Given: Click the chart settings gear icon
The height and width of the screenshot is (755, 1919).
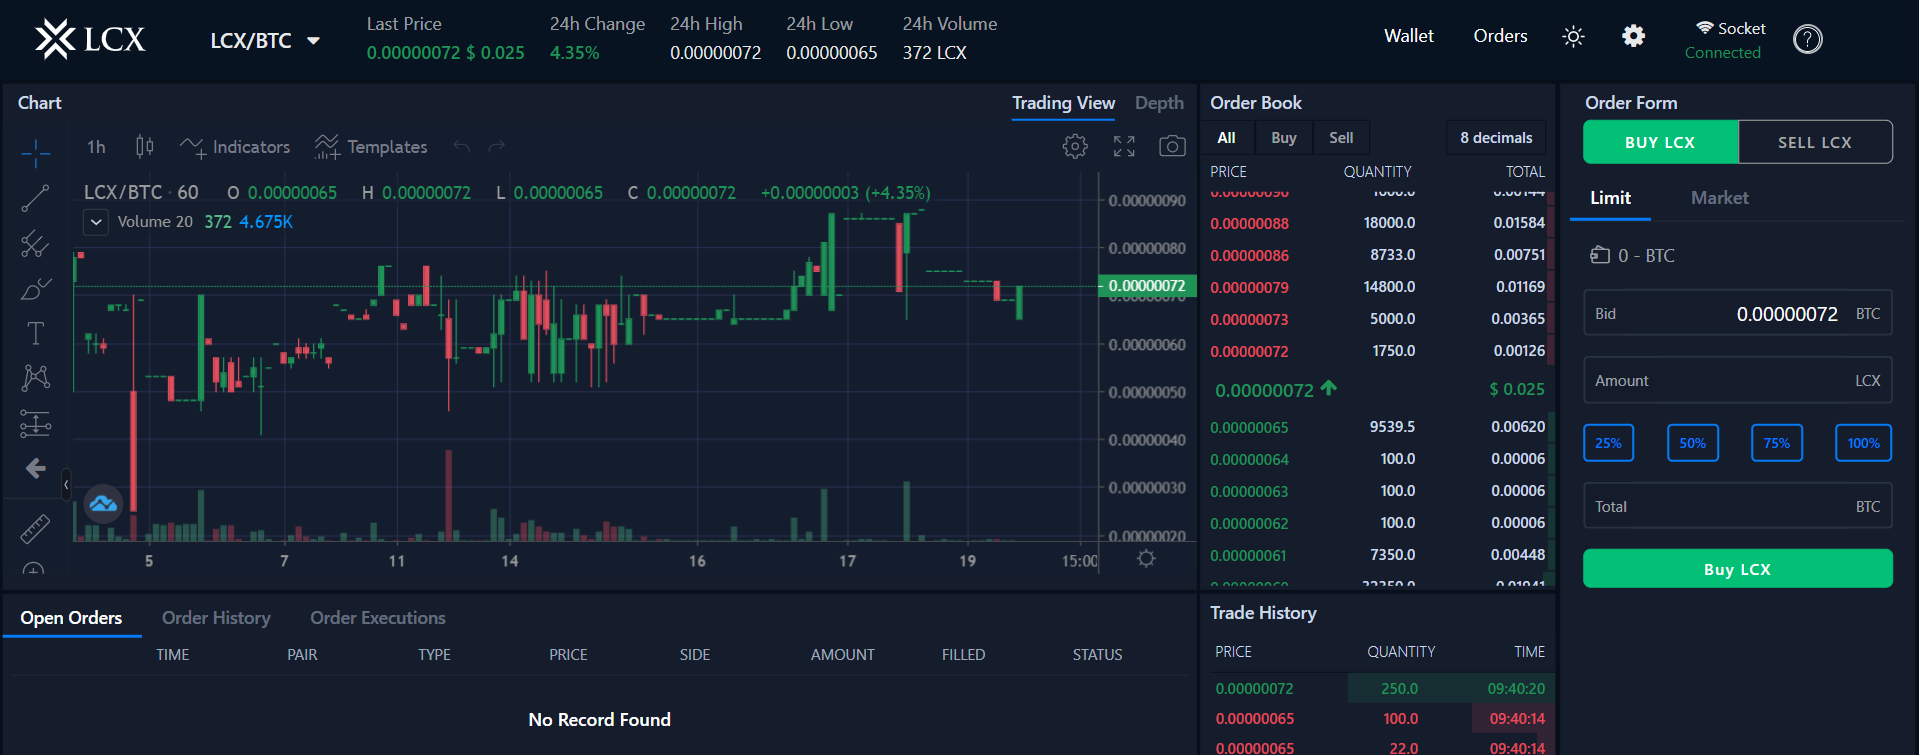Looking at the screenshot, I should pos(1075,147).
